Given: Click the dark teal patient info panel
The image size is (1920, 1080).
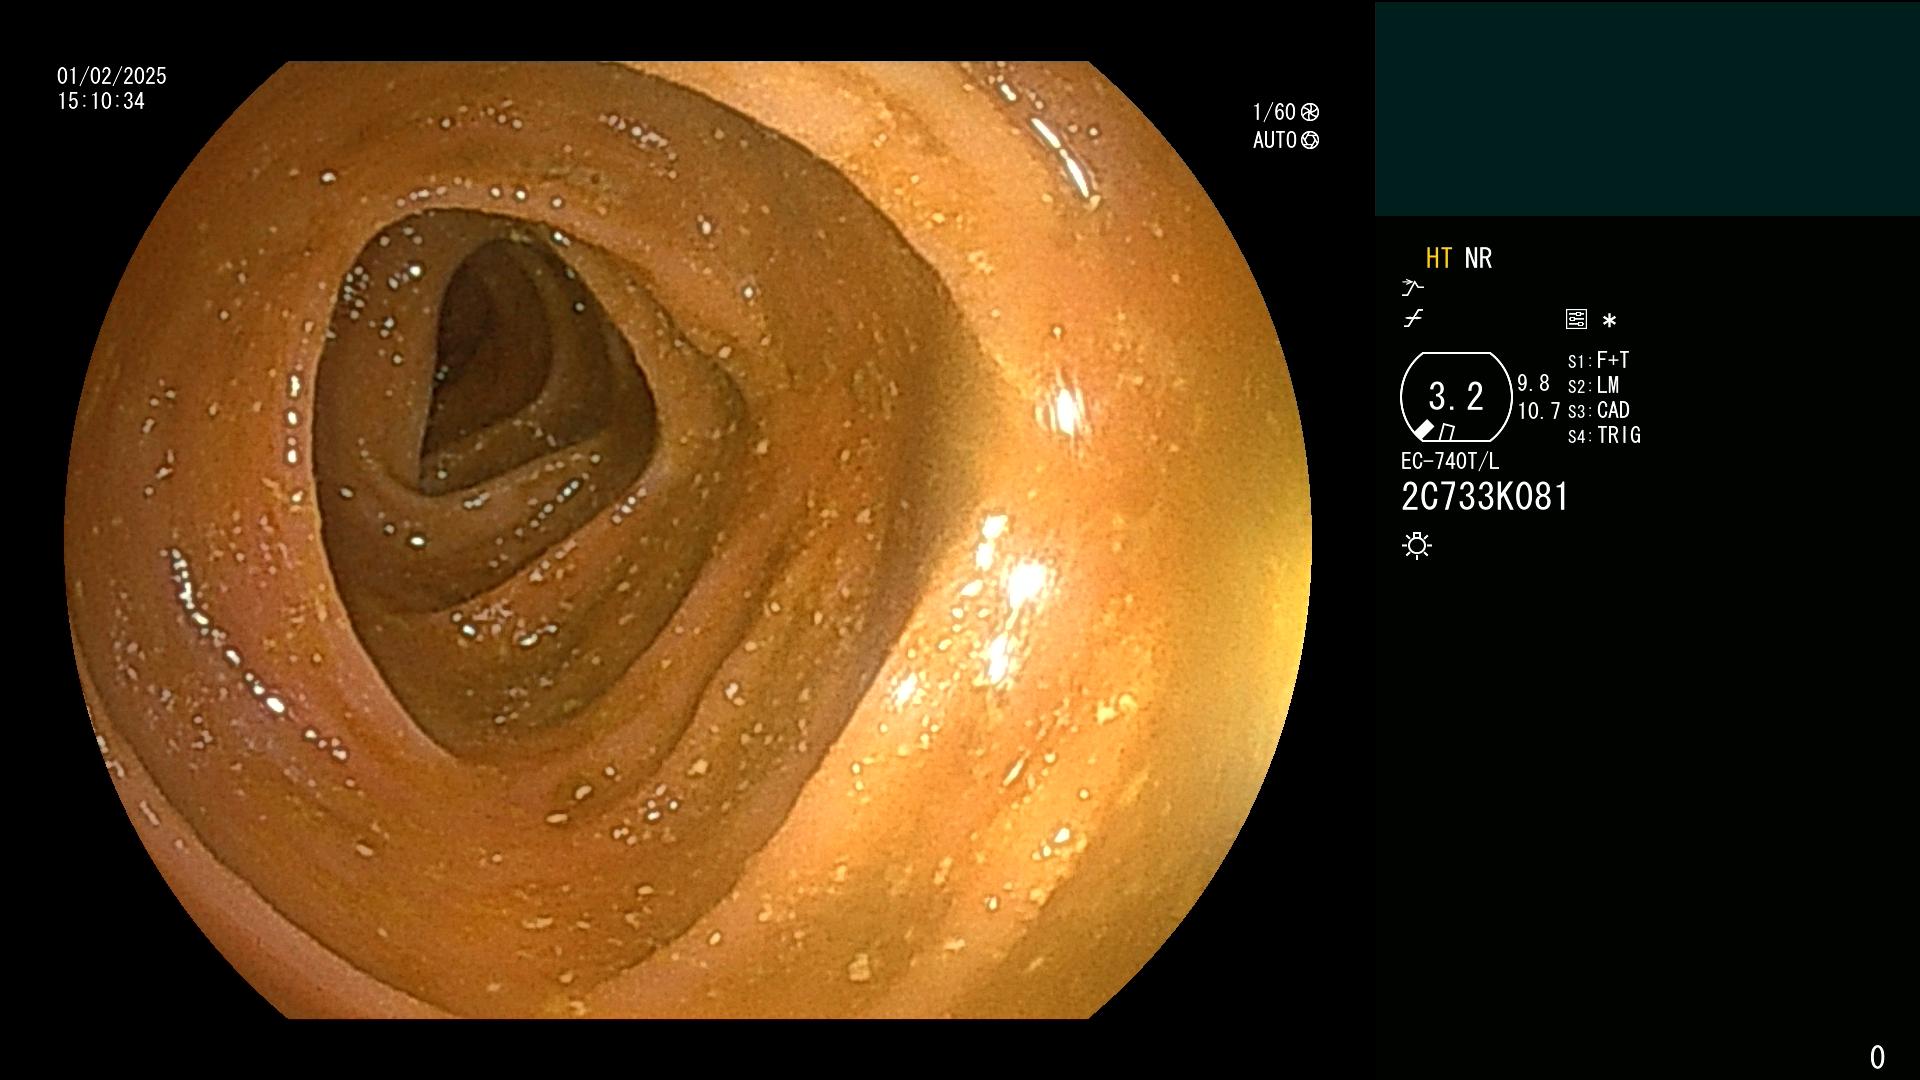Looking at the screenshot, I should point(1647,109).
